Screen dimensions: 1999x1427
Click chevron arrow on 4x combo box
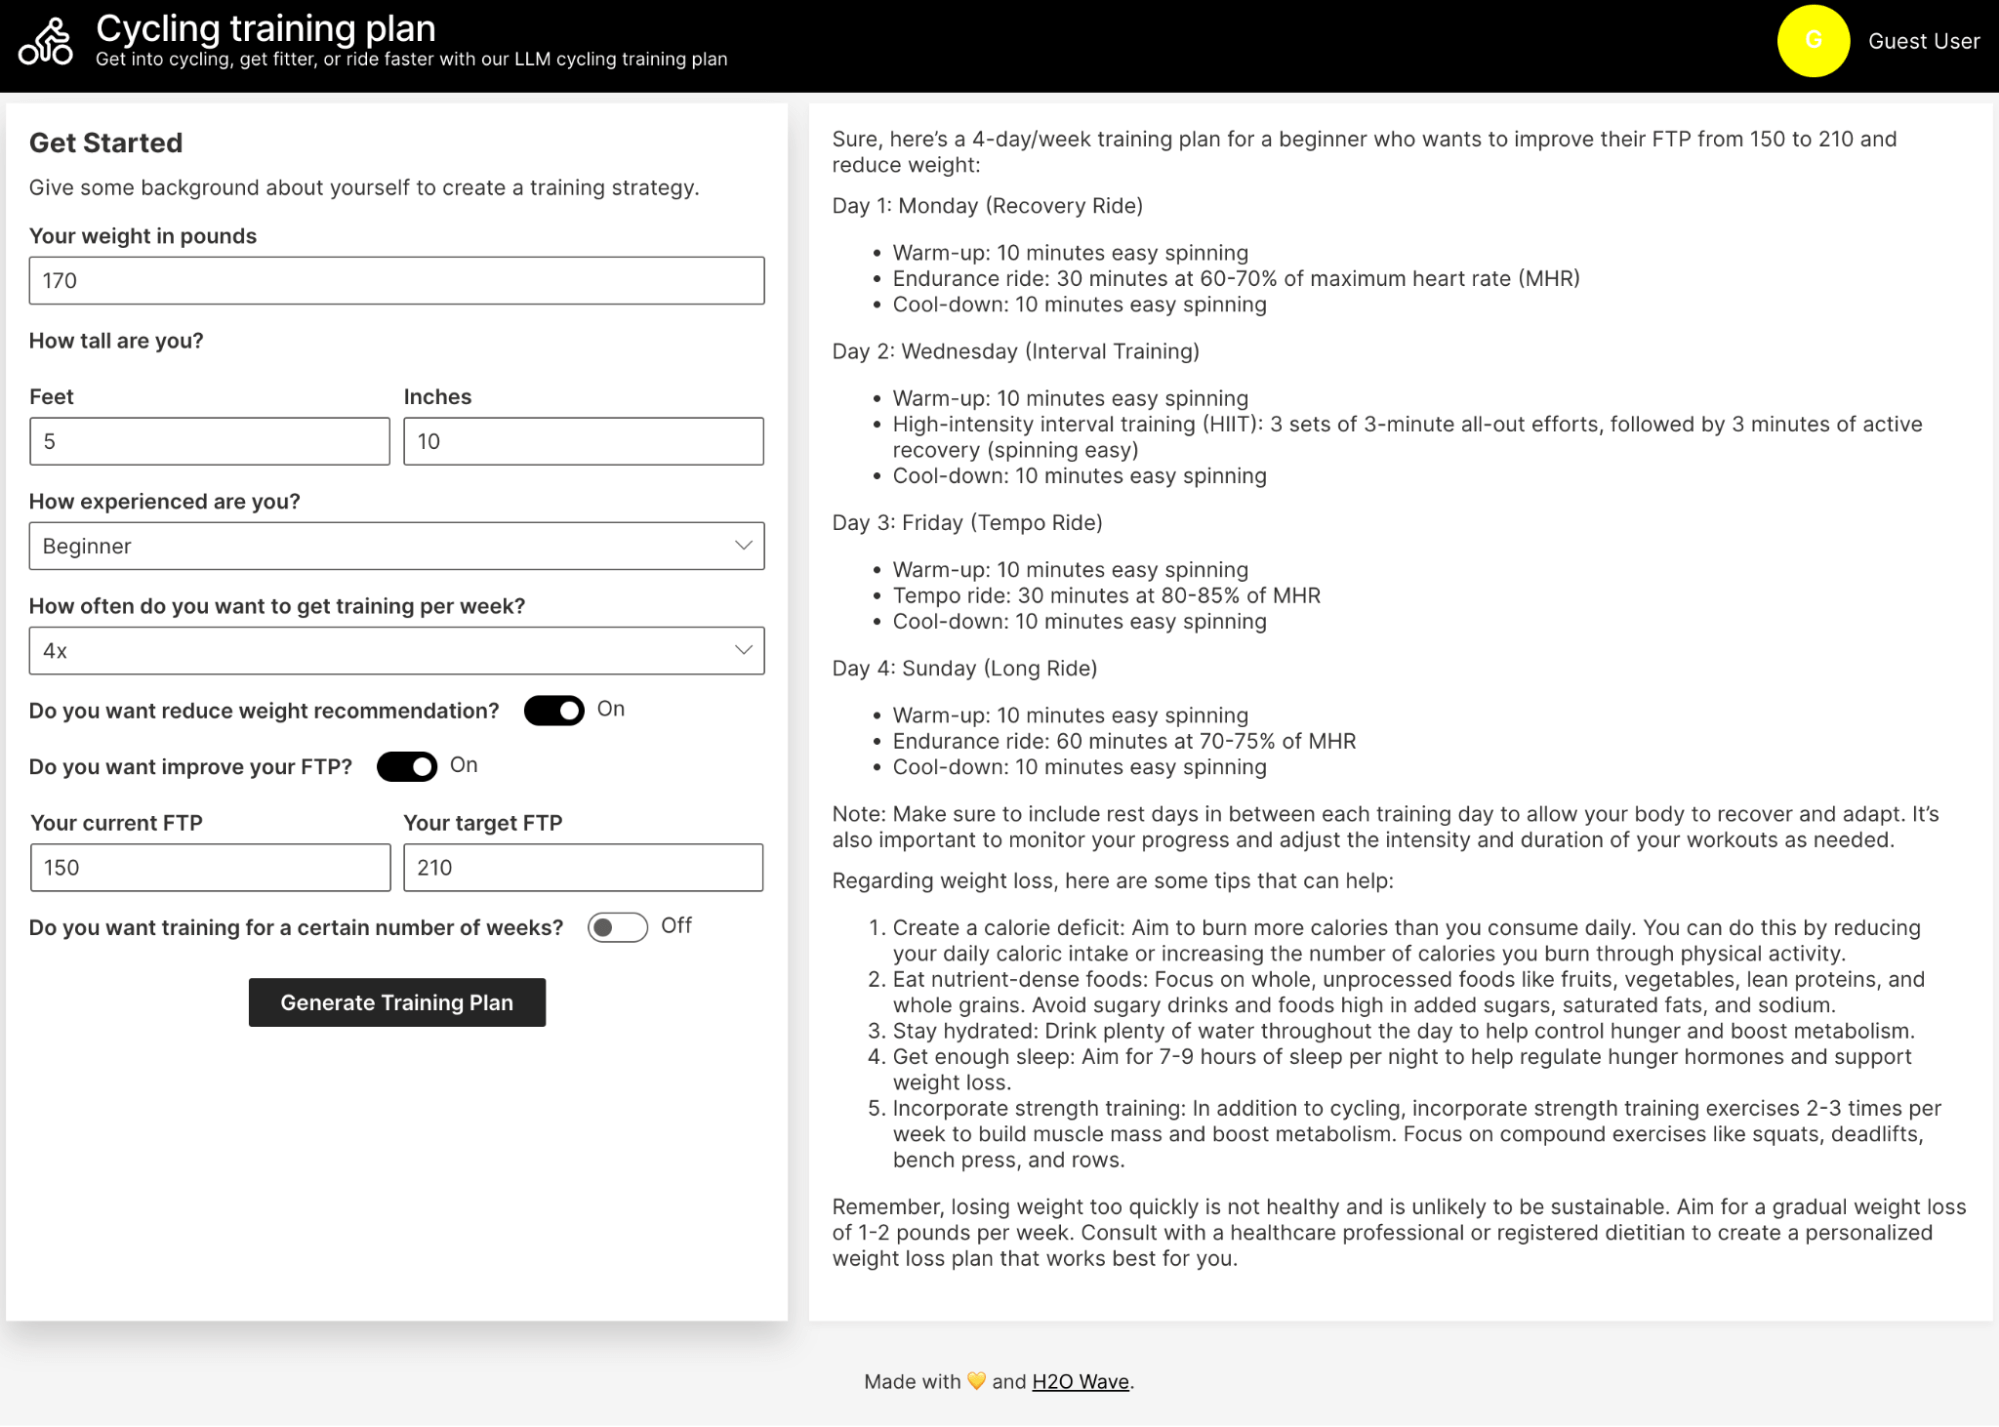[x=743, y=650]
